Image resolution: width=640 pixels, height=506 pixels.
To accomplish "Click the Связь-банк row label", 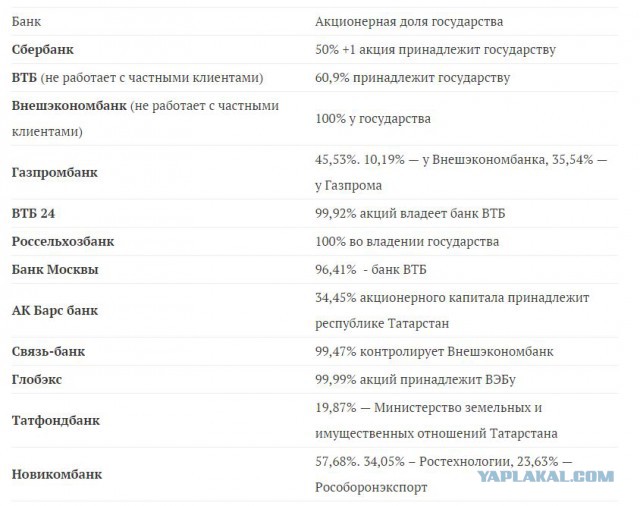I will point(48,352).
